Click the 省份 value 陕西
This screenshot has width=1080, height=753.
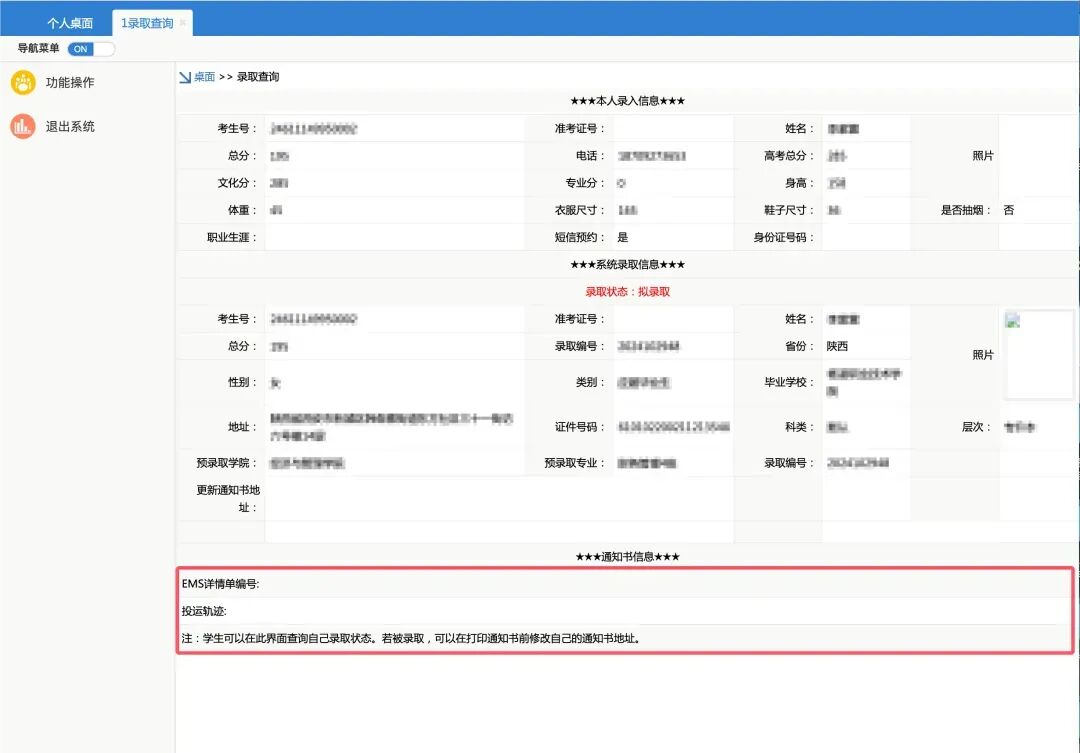(x=837, y=346)
